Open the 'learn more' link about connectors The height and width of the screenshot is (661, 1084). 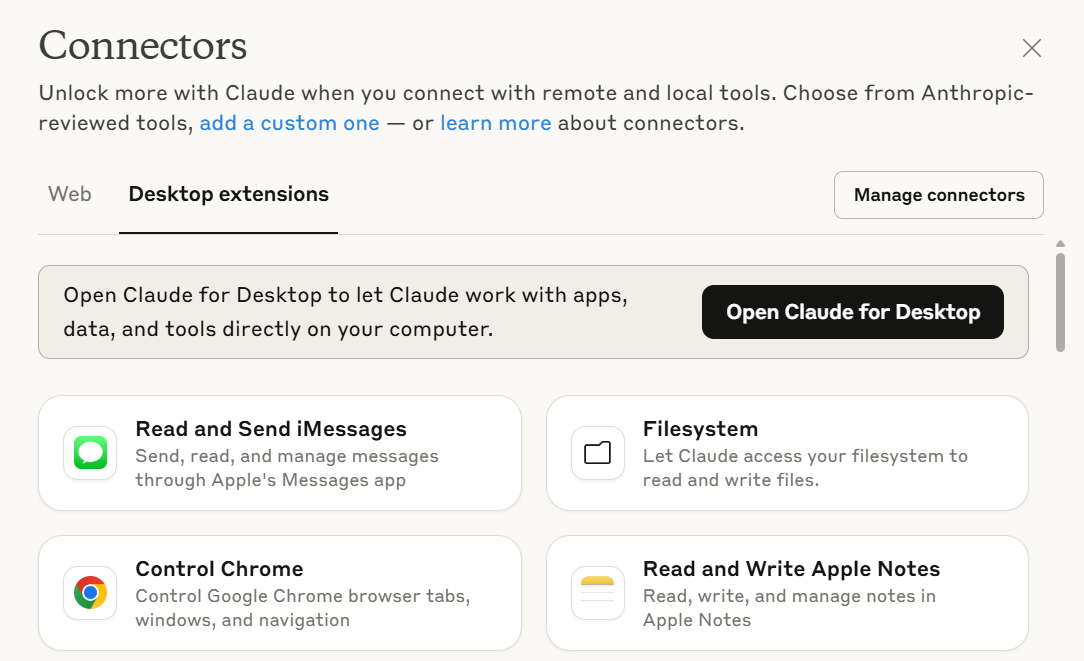point(496,123)
